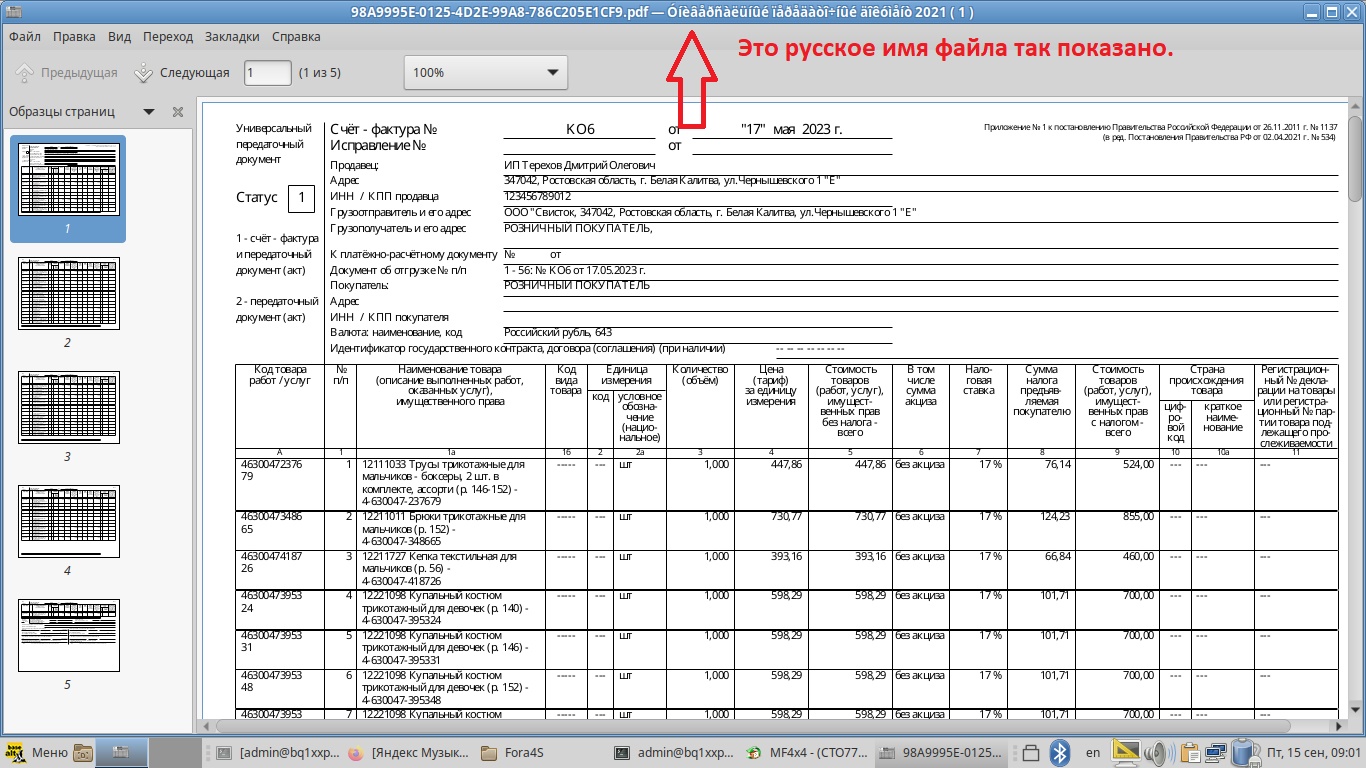Switch to the Fora4S taskbar window
This screenshot has width=1366, height=768.
503,752
